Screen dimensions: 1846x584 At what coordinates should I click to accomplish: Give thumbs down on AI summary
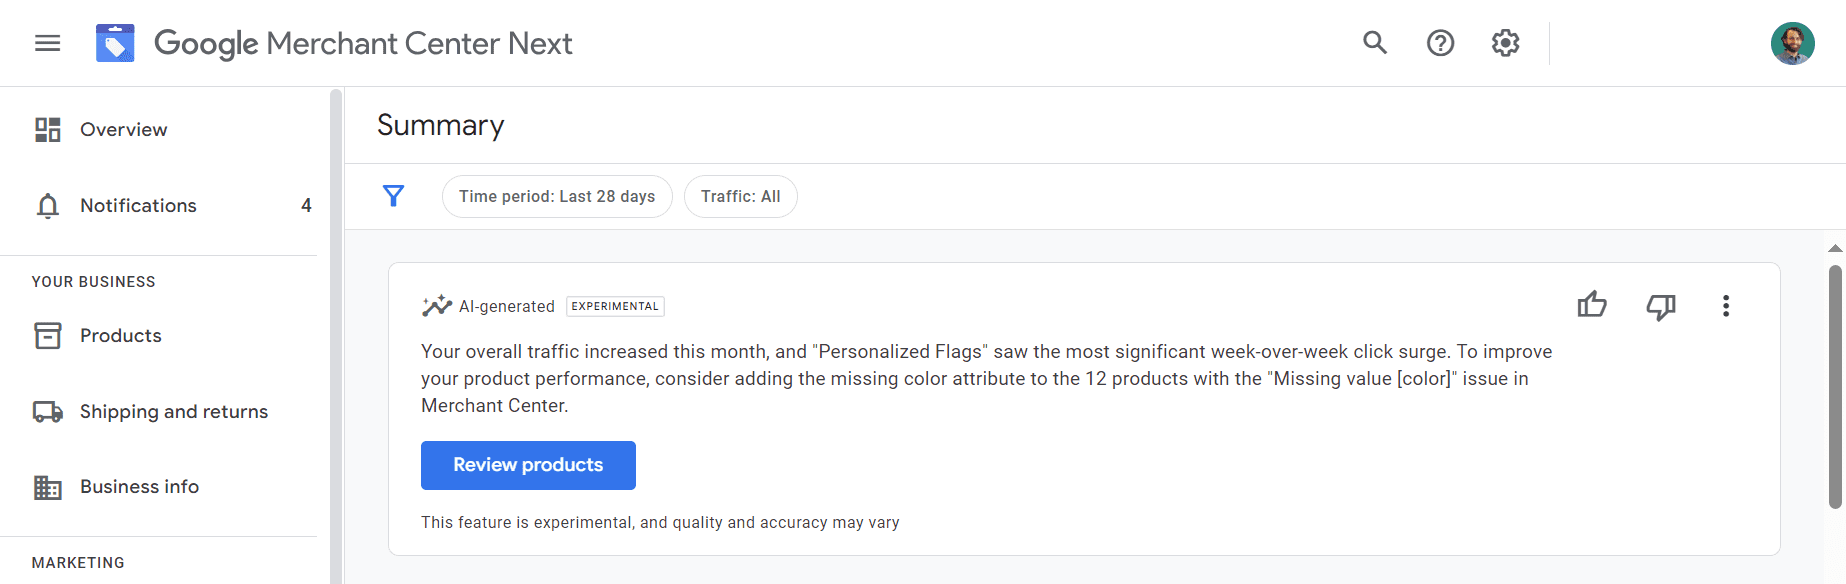click(1660, 306)
